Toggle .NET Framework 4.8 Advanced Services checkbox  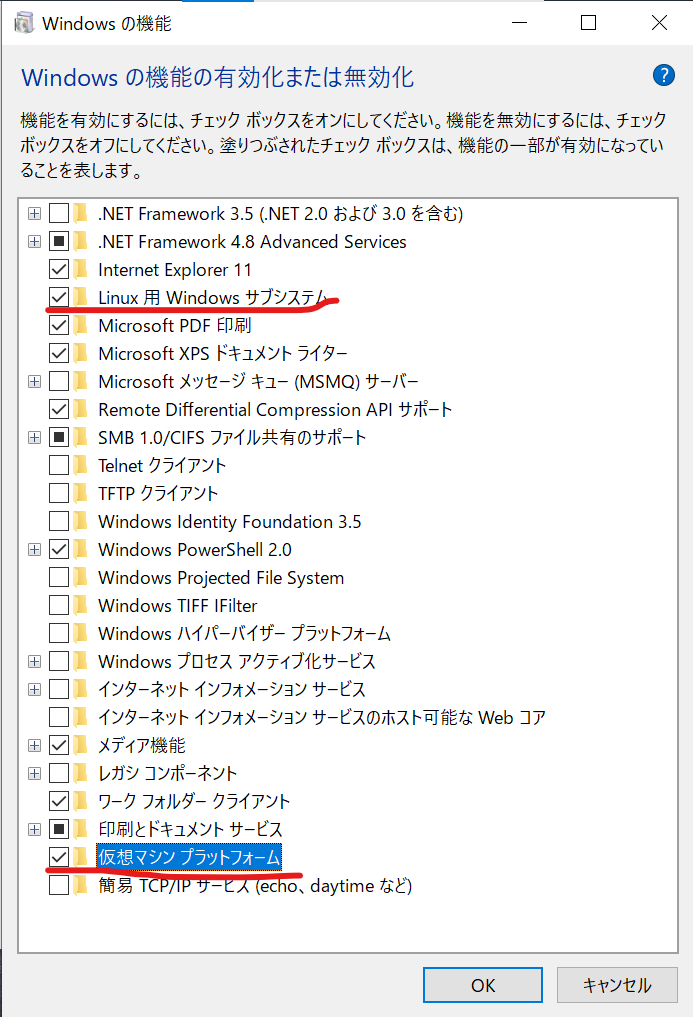click(59, 241)
